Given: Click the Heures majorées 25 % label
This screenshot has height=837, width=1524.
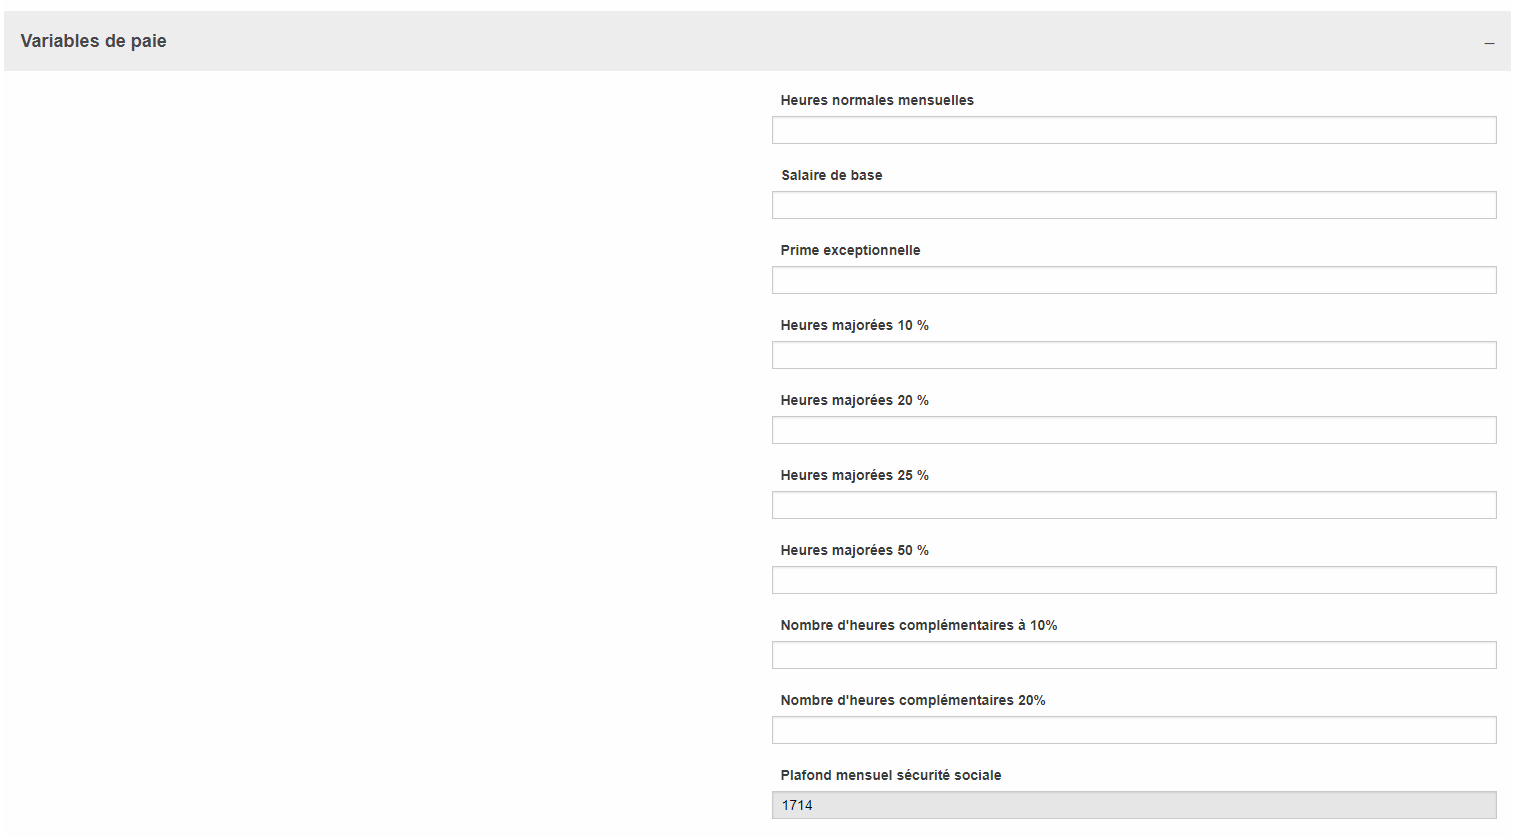Looking at the screenshot, I should pyautogui.click(x=854, y=475).
